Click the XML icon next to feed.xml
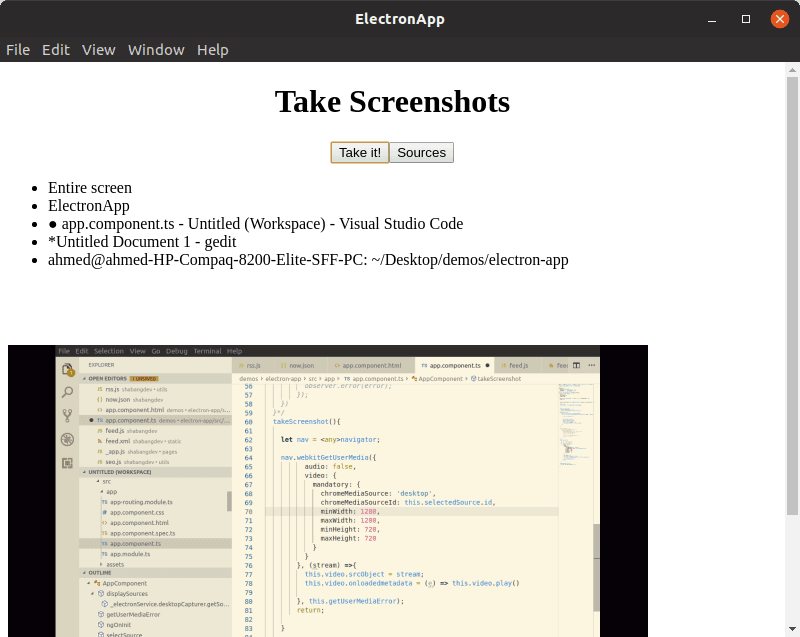The image size is (800, 637). [101, 441]
